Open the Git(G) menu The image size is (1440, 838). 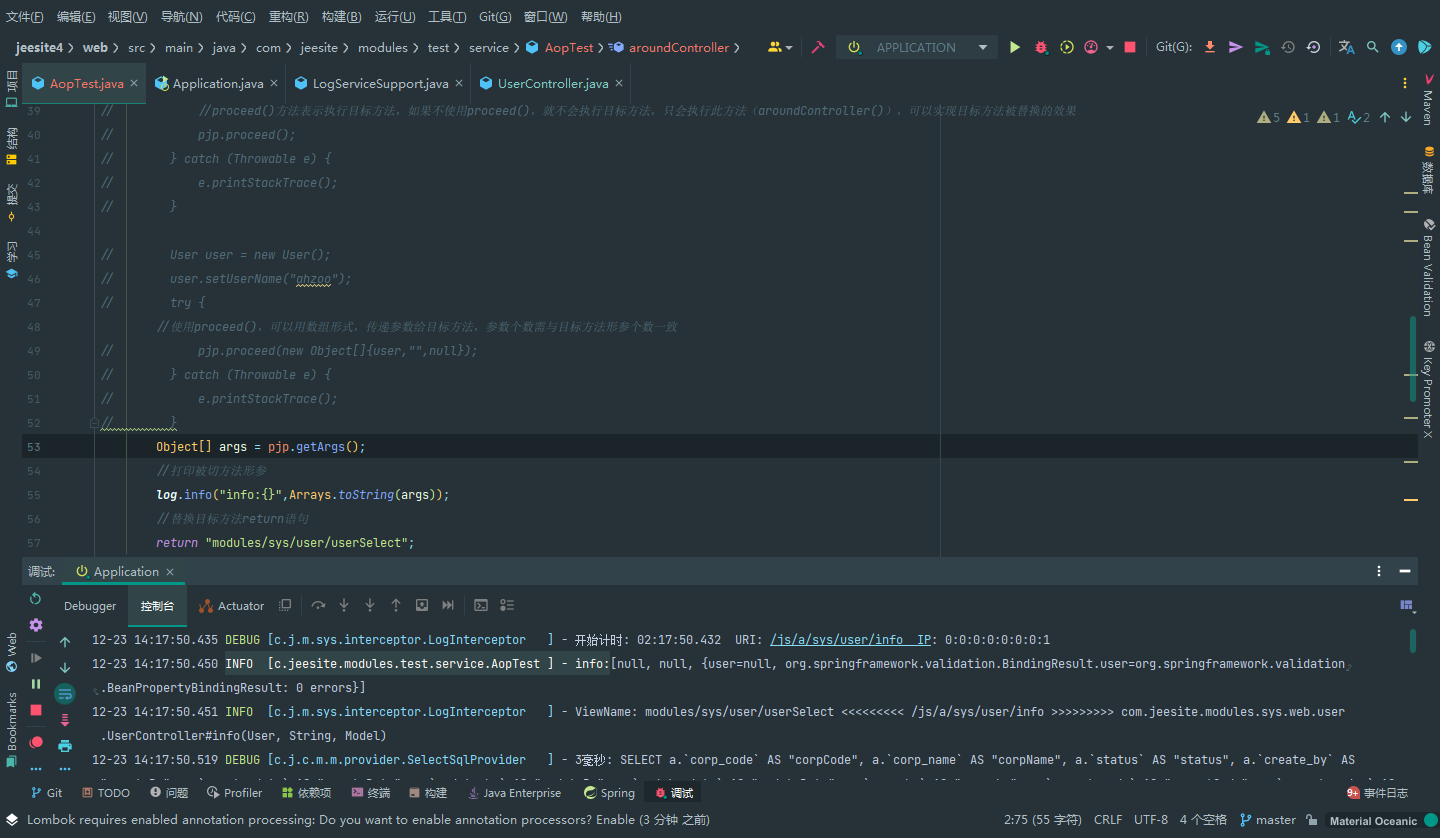coord(495,17)
